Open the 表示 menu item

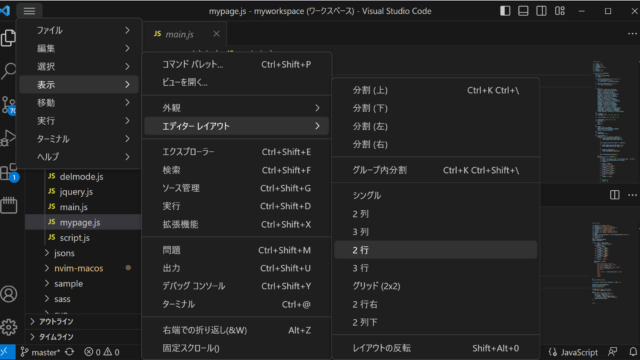pyautogui.click(x=79, y=84)
